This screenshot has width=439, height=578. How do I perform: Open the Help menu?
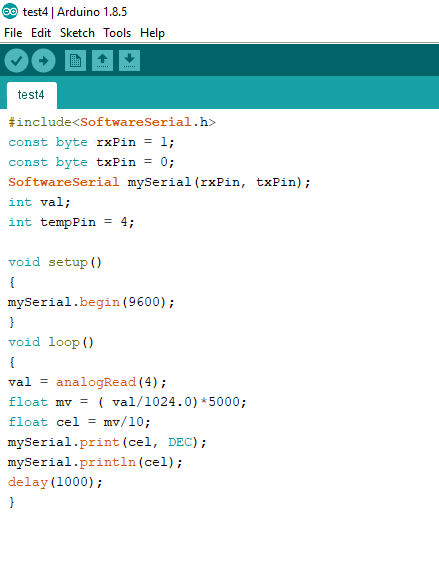click(152, 33)
